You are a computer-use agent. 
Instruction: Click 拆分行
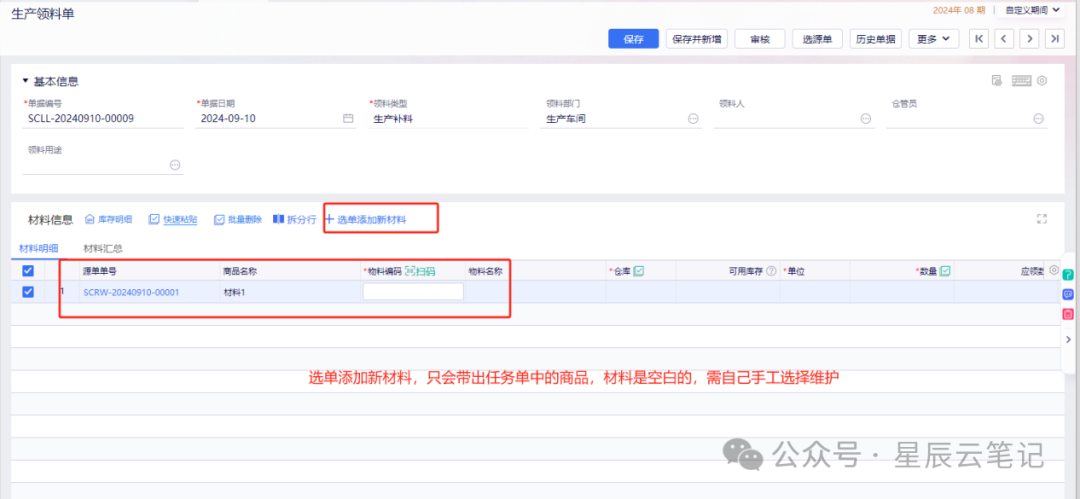pyautogui.click(x=295, y=219)
